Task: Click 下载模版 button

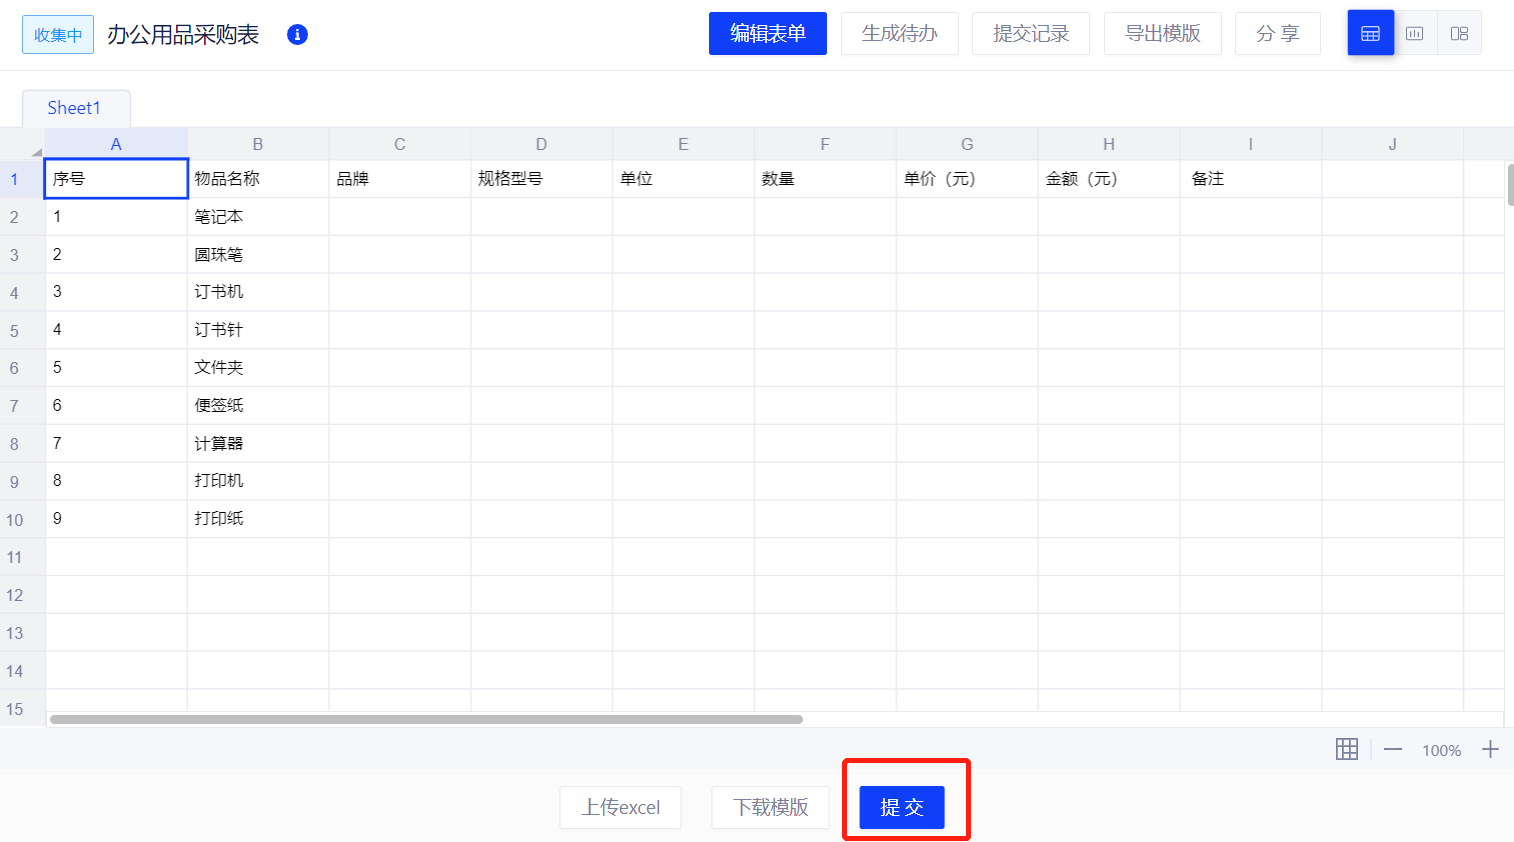Action: point(770,807)
